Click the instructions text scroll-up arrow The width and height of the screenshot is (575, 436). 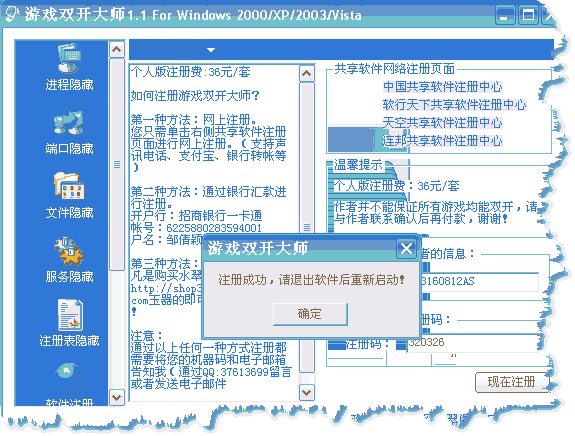pos(307,74)
